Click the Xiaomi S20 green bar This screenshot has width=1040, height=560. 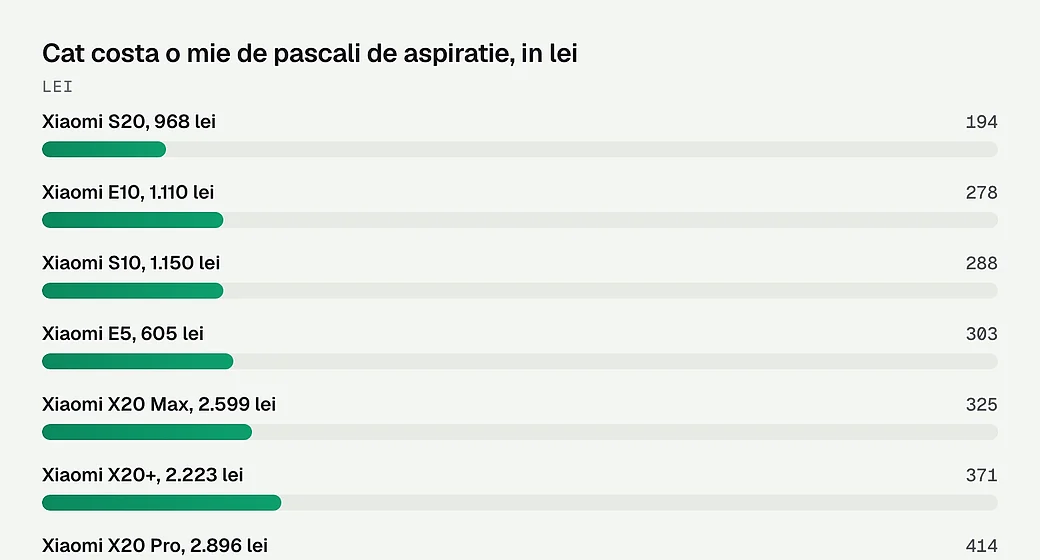pos(104,149)
